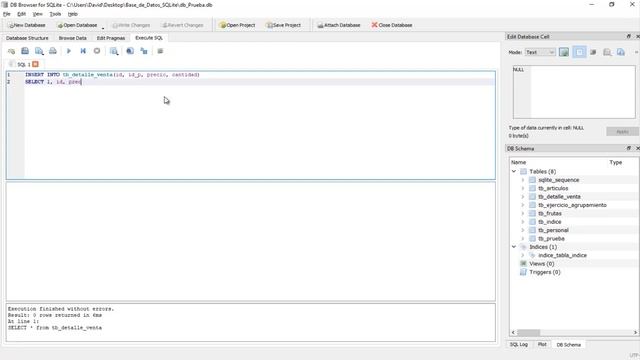Click Write Changes toolbar button
Screen dimensions: 640x360
tap(131, 25)
